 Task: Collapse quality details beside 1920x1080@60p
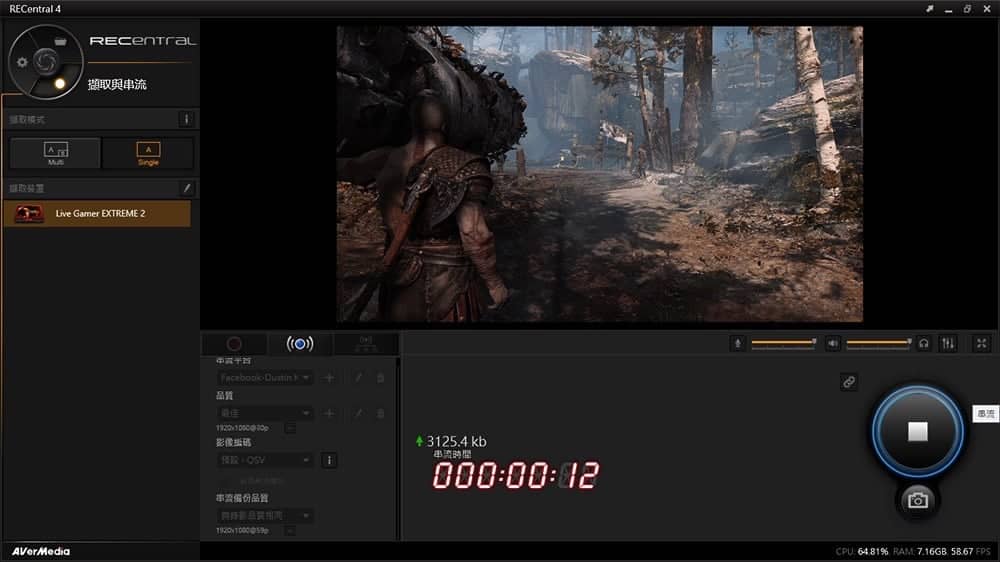point(290,428)
